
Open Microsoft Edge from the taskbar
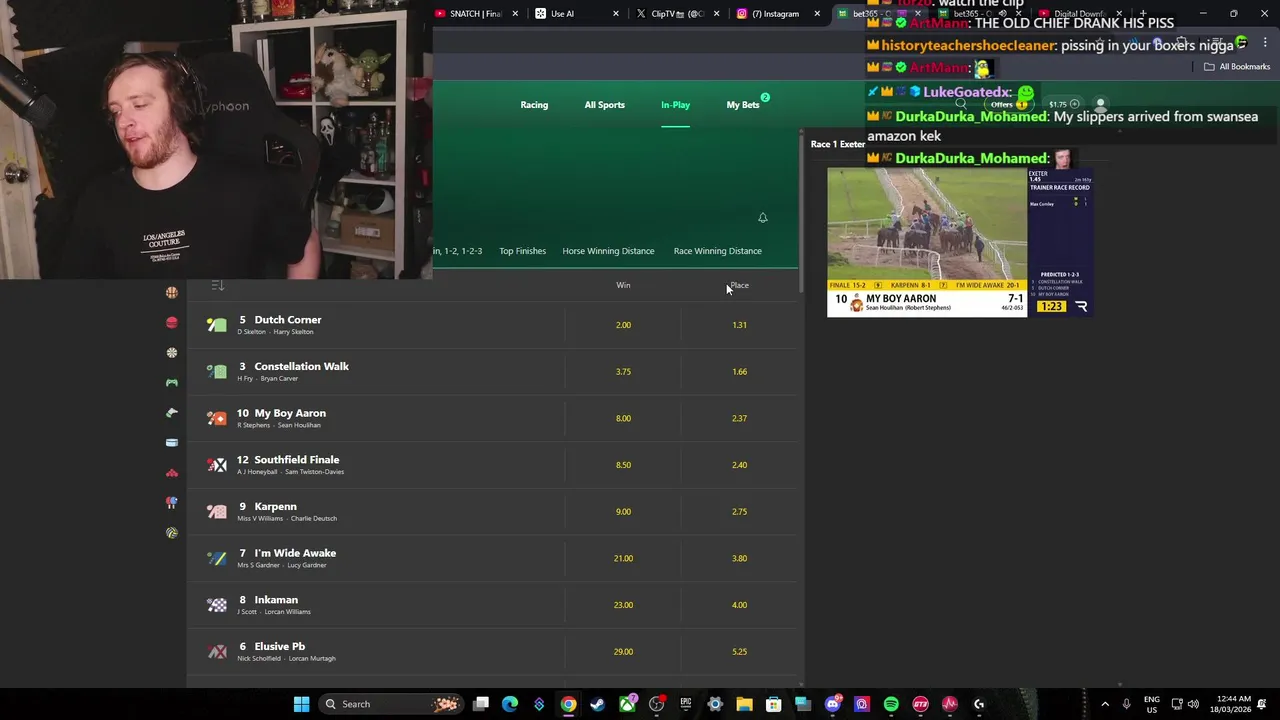coord(510,704)
